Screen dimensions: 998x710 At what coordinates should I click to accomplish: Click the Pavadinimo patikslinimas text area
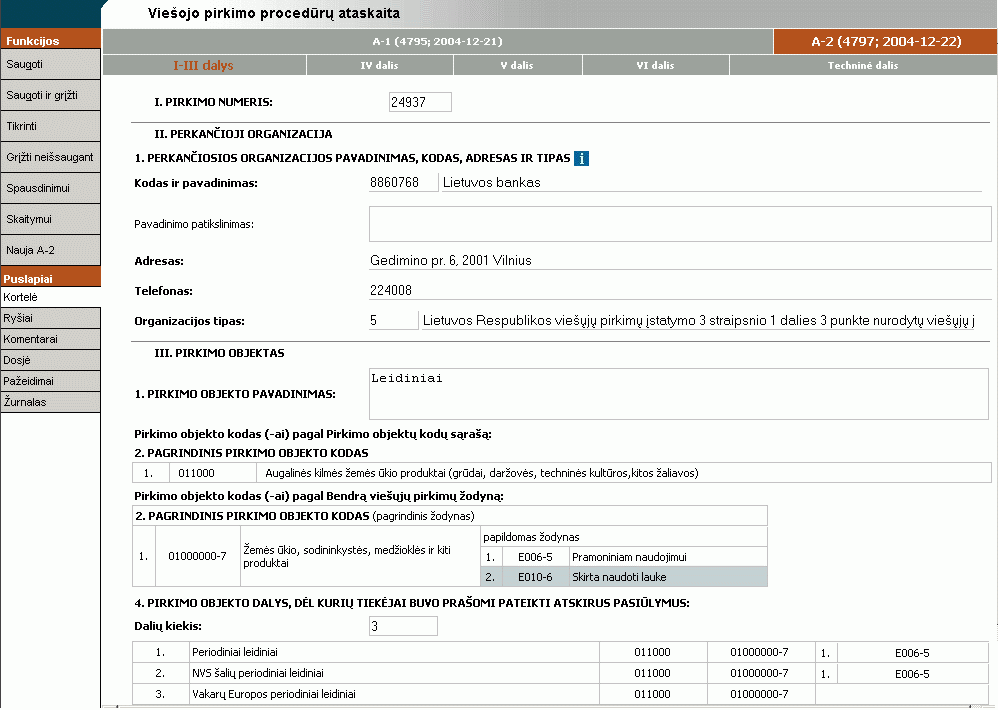point(680,224)
